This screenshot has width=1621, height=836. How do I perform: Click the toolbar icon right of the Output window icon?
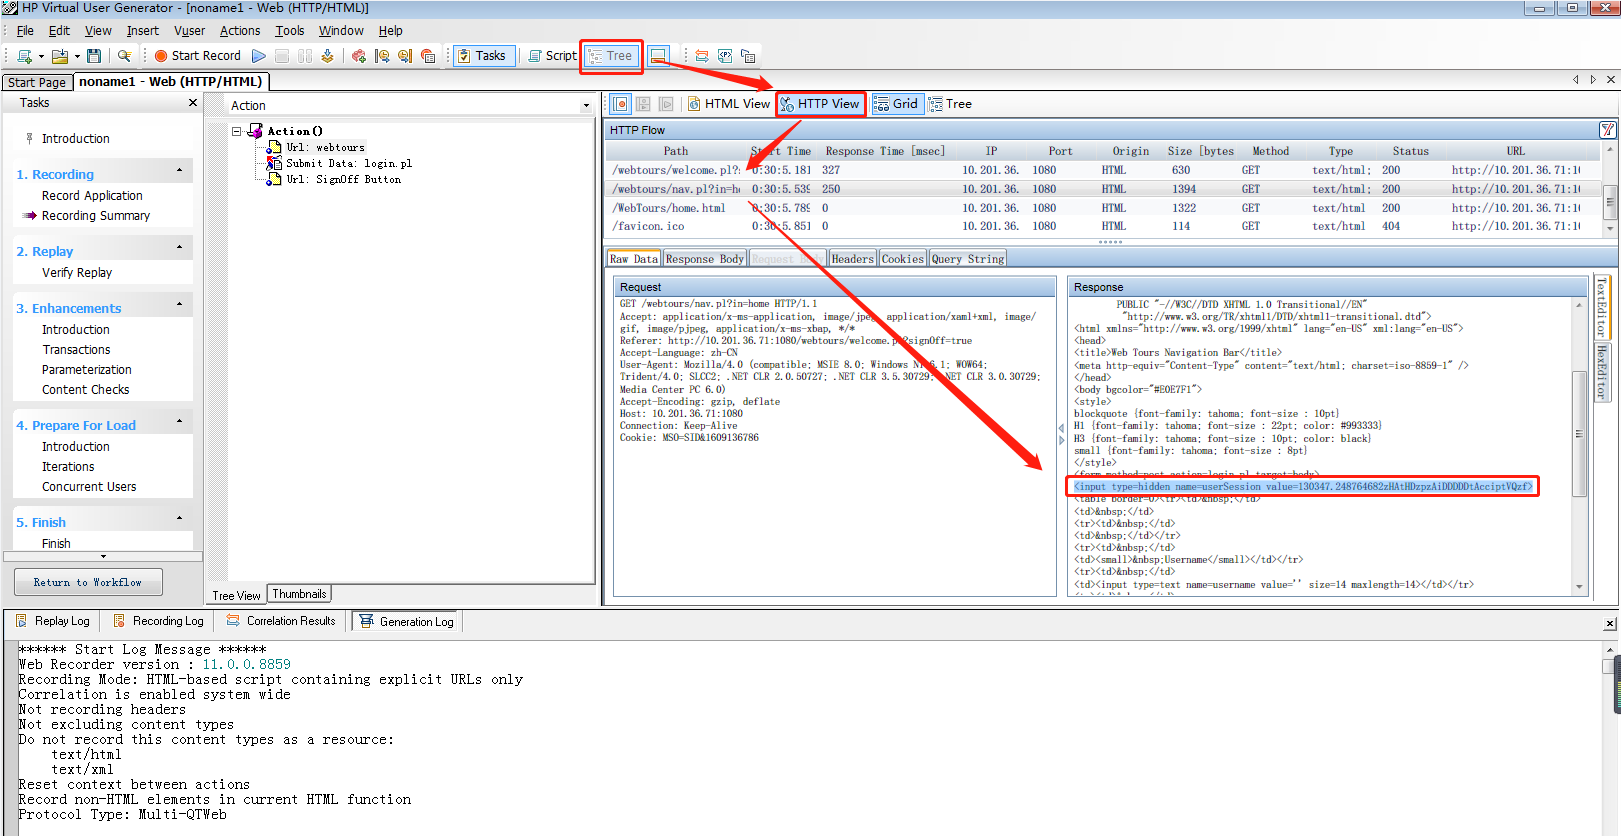coord(701,56)
